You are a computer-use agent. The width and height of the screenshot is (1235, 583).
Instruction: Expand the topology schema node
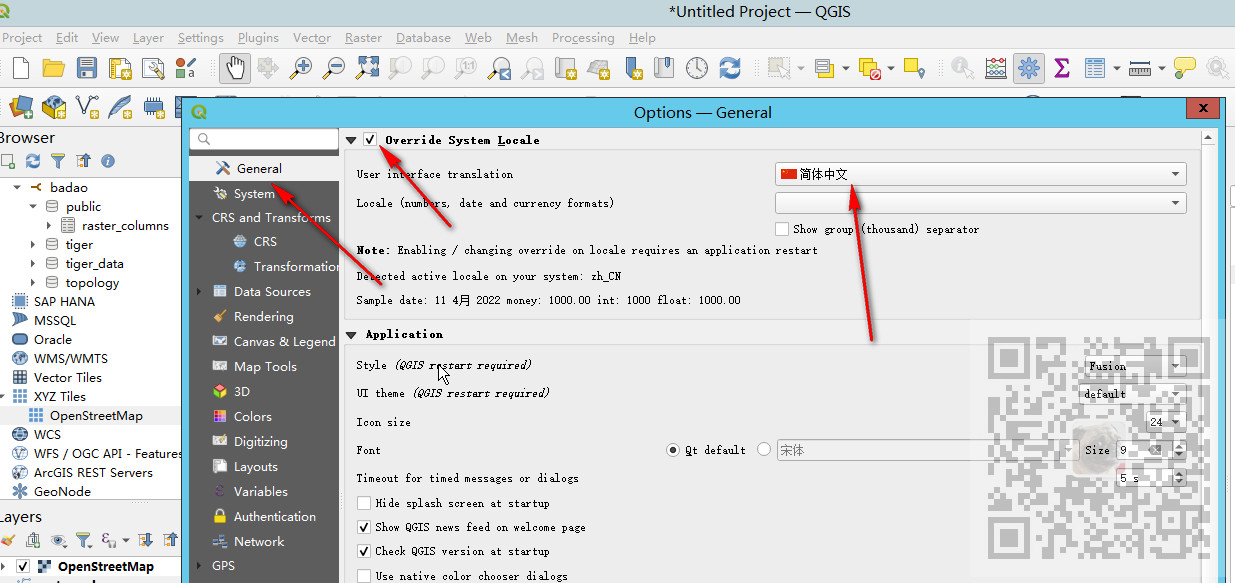tap(33, 283)
